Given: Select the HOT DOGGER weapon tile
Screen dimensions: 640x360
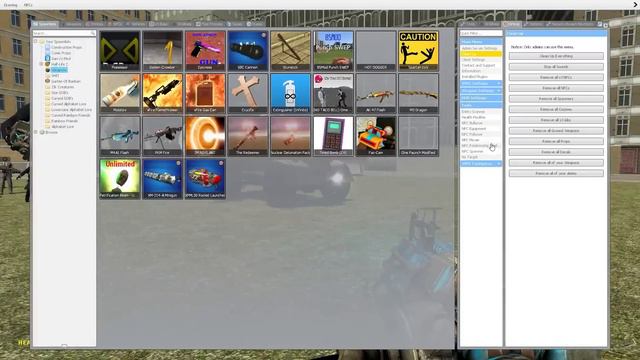Looking at the screenshot, I should coord(376,51).
